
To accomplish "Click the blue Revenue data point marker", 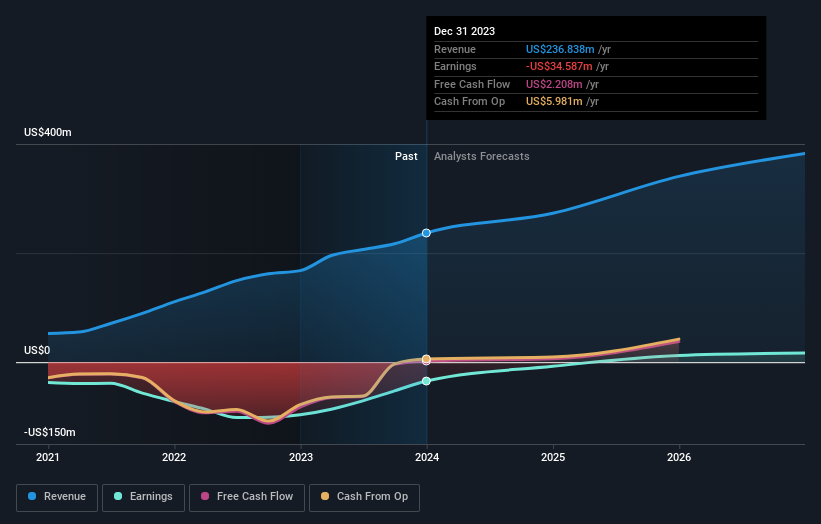I will pos(426,233).
